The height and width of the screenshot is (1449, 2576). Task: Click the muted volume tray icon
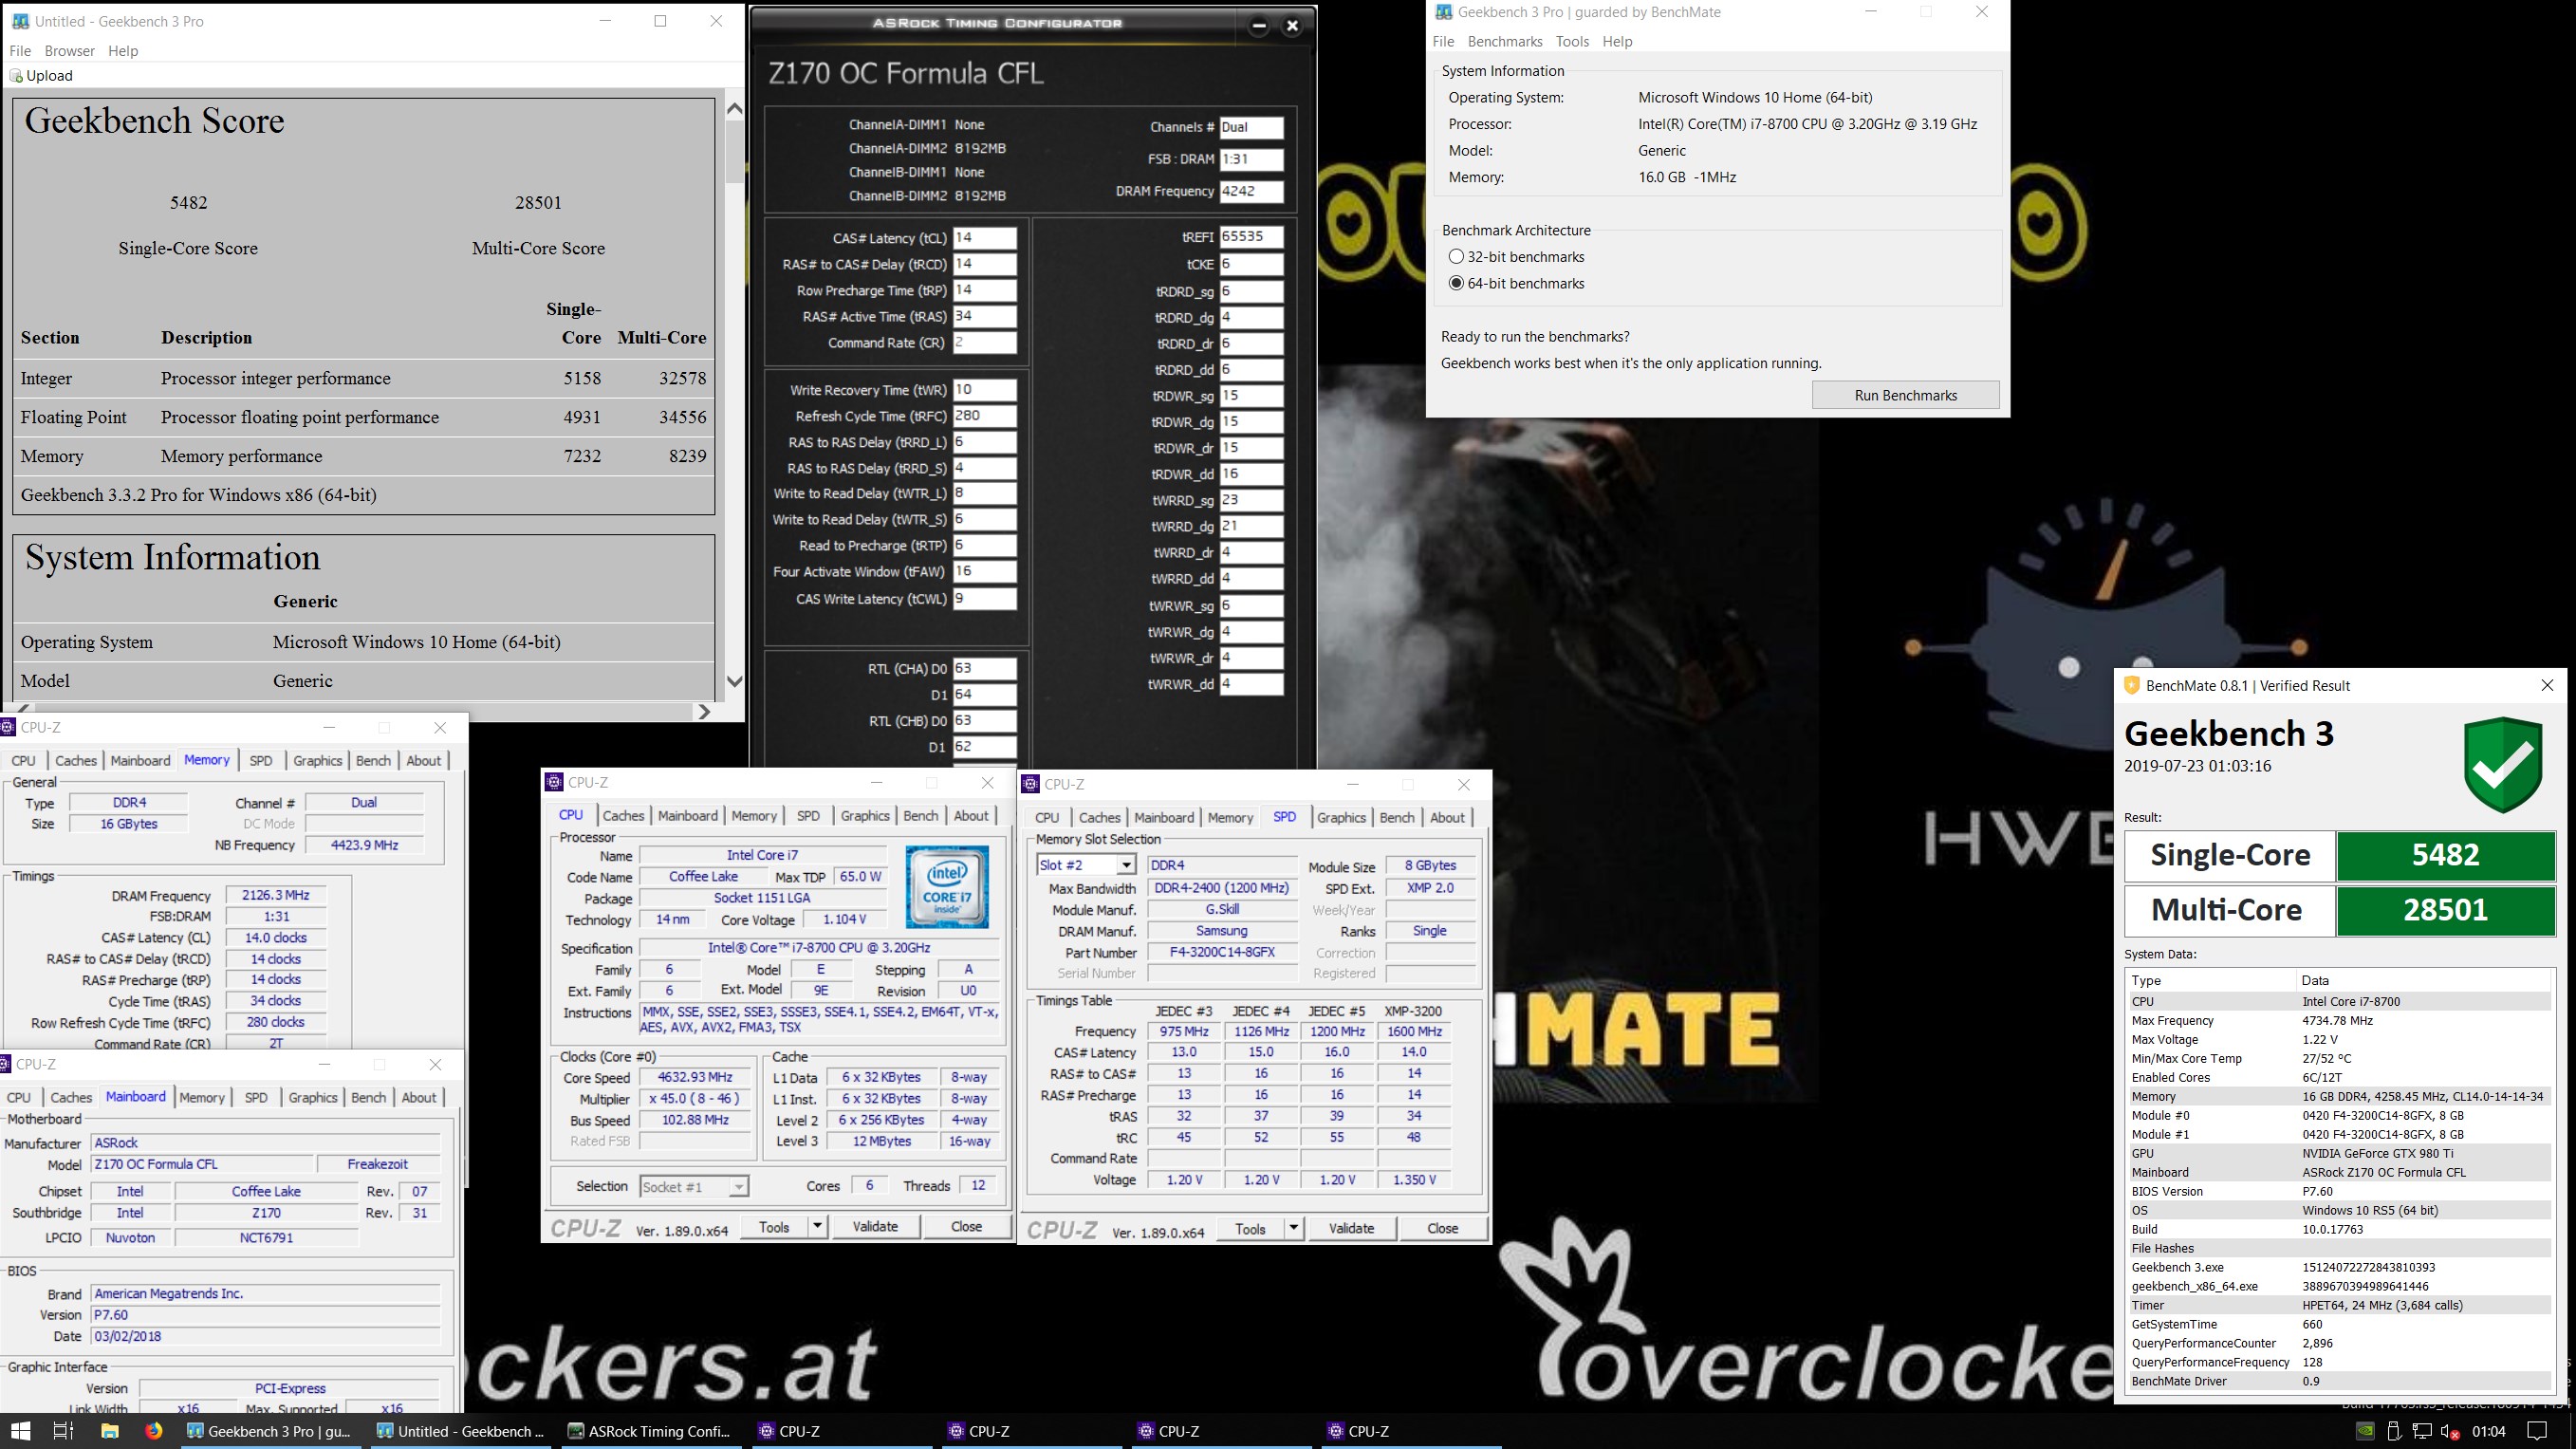pyautogui.click(x=2450, y=1431)
